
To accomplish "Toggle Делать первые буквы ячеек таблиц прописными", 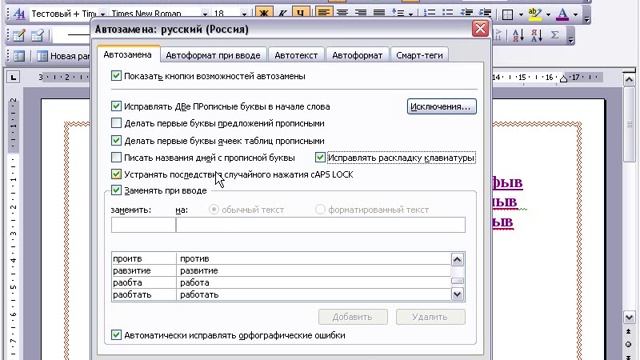I will 116,140.
